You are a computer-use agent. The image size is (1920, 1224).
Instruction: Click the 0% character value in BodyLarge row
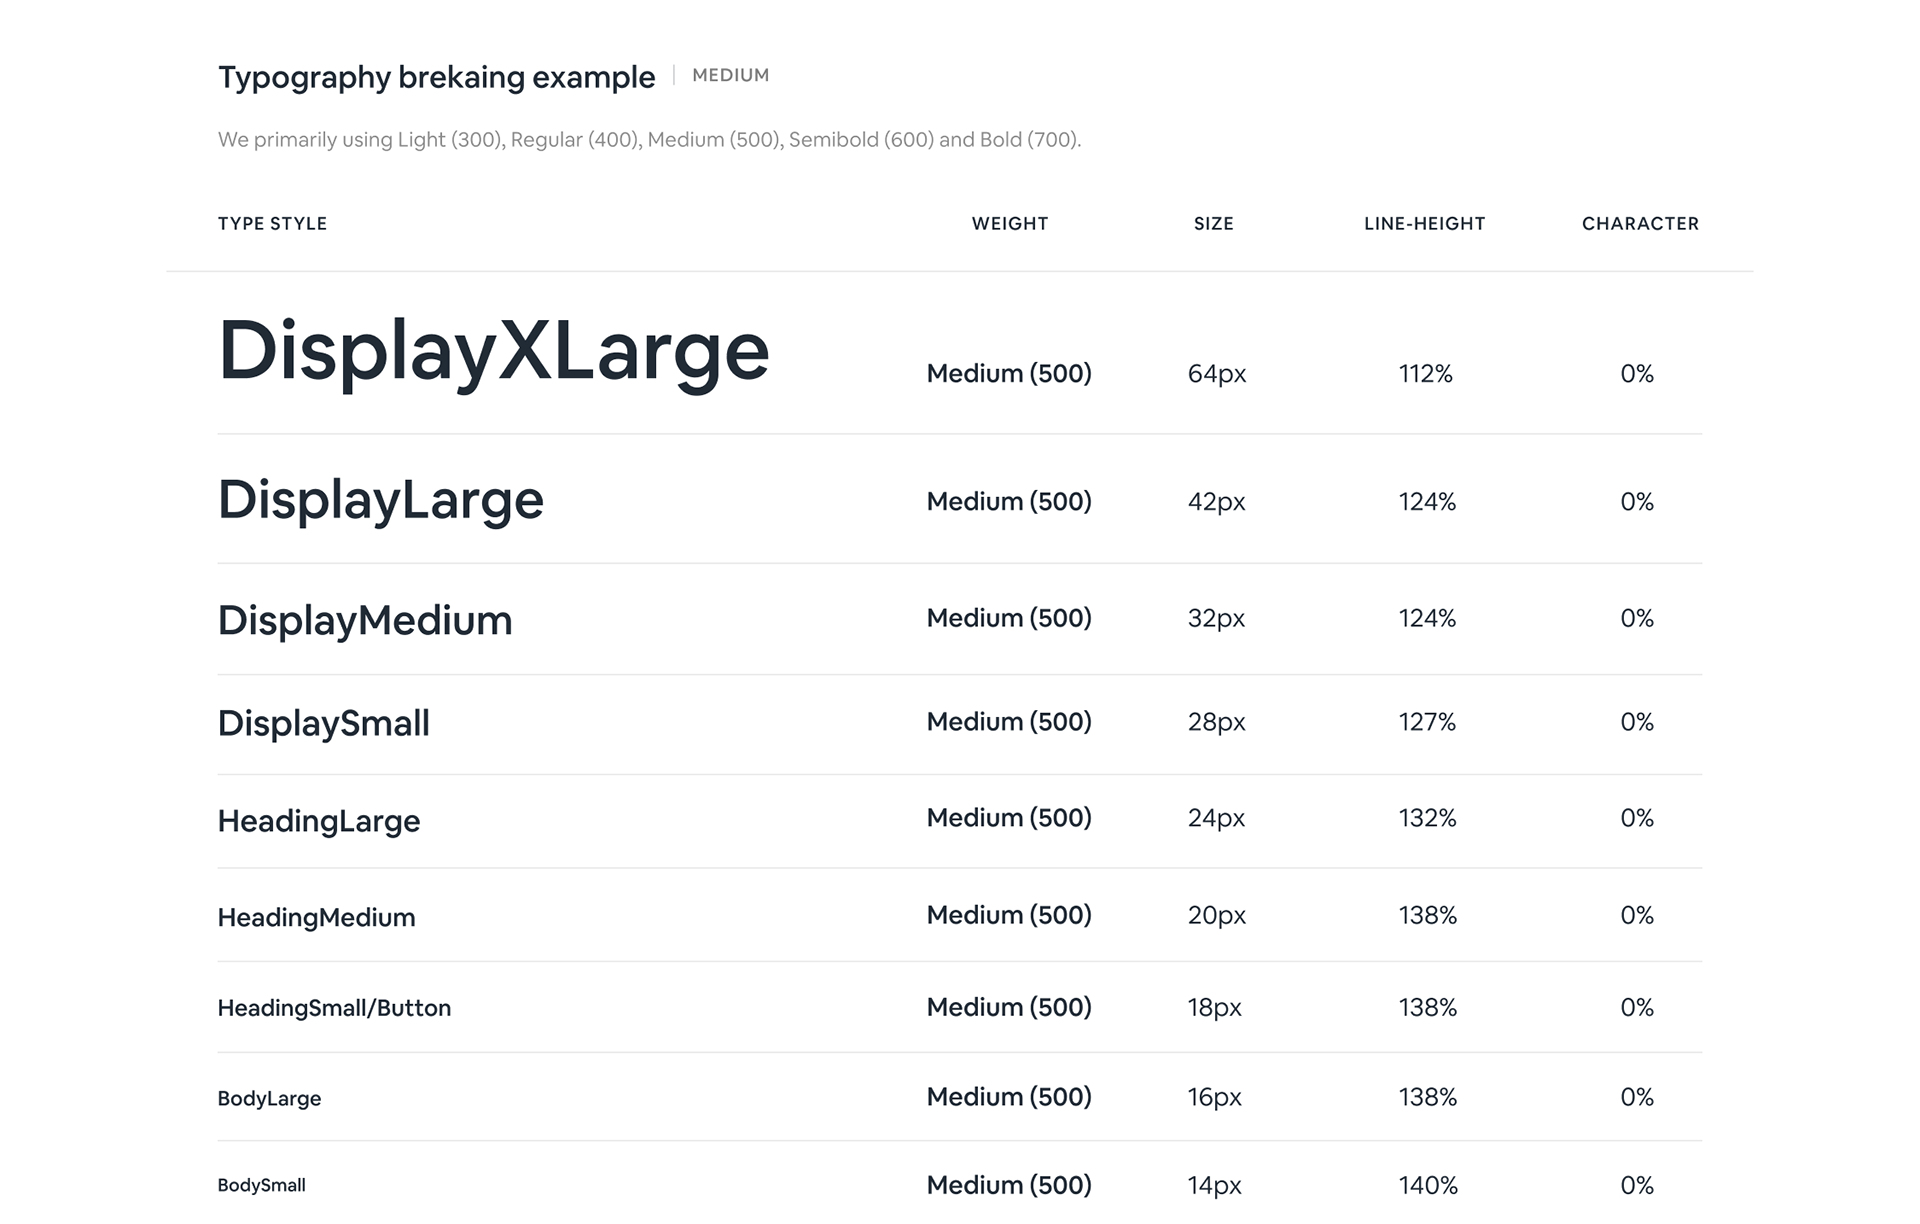[x=1637, y=1097]
